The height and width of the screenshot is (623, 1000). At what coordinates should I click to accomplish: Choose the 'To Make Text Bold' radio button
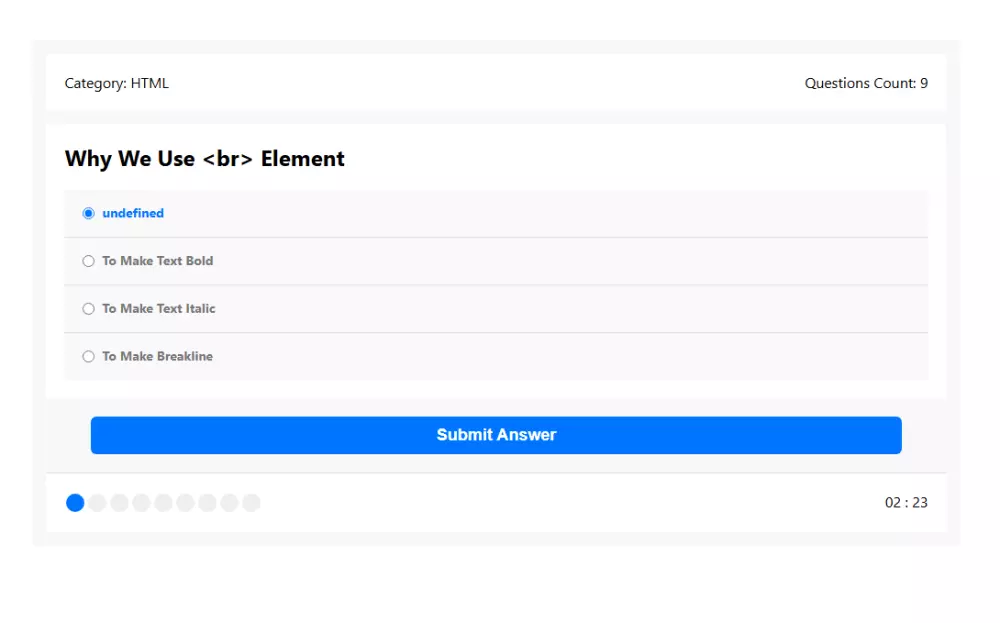(x=88, y=261)
